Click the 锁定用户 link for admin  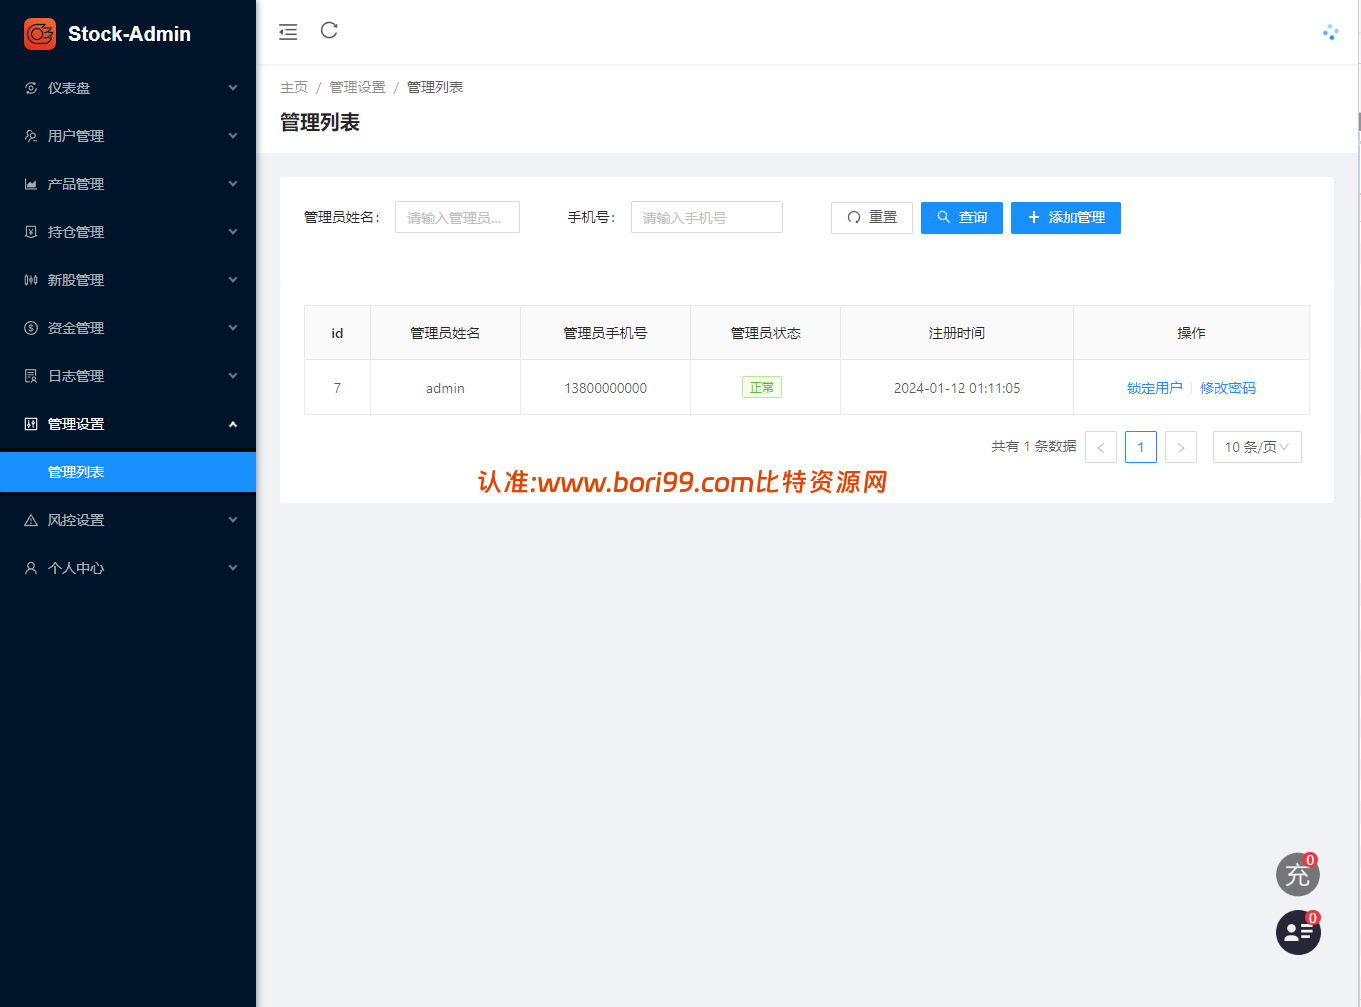click(x=1154, y=388)
